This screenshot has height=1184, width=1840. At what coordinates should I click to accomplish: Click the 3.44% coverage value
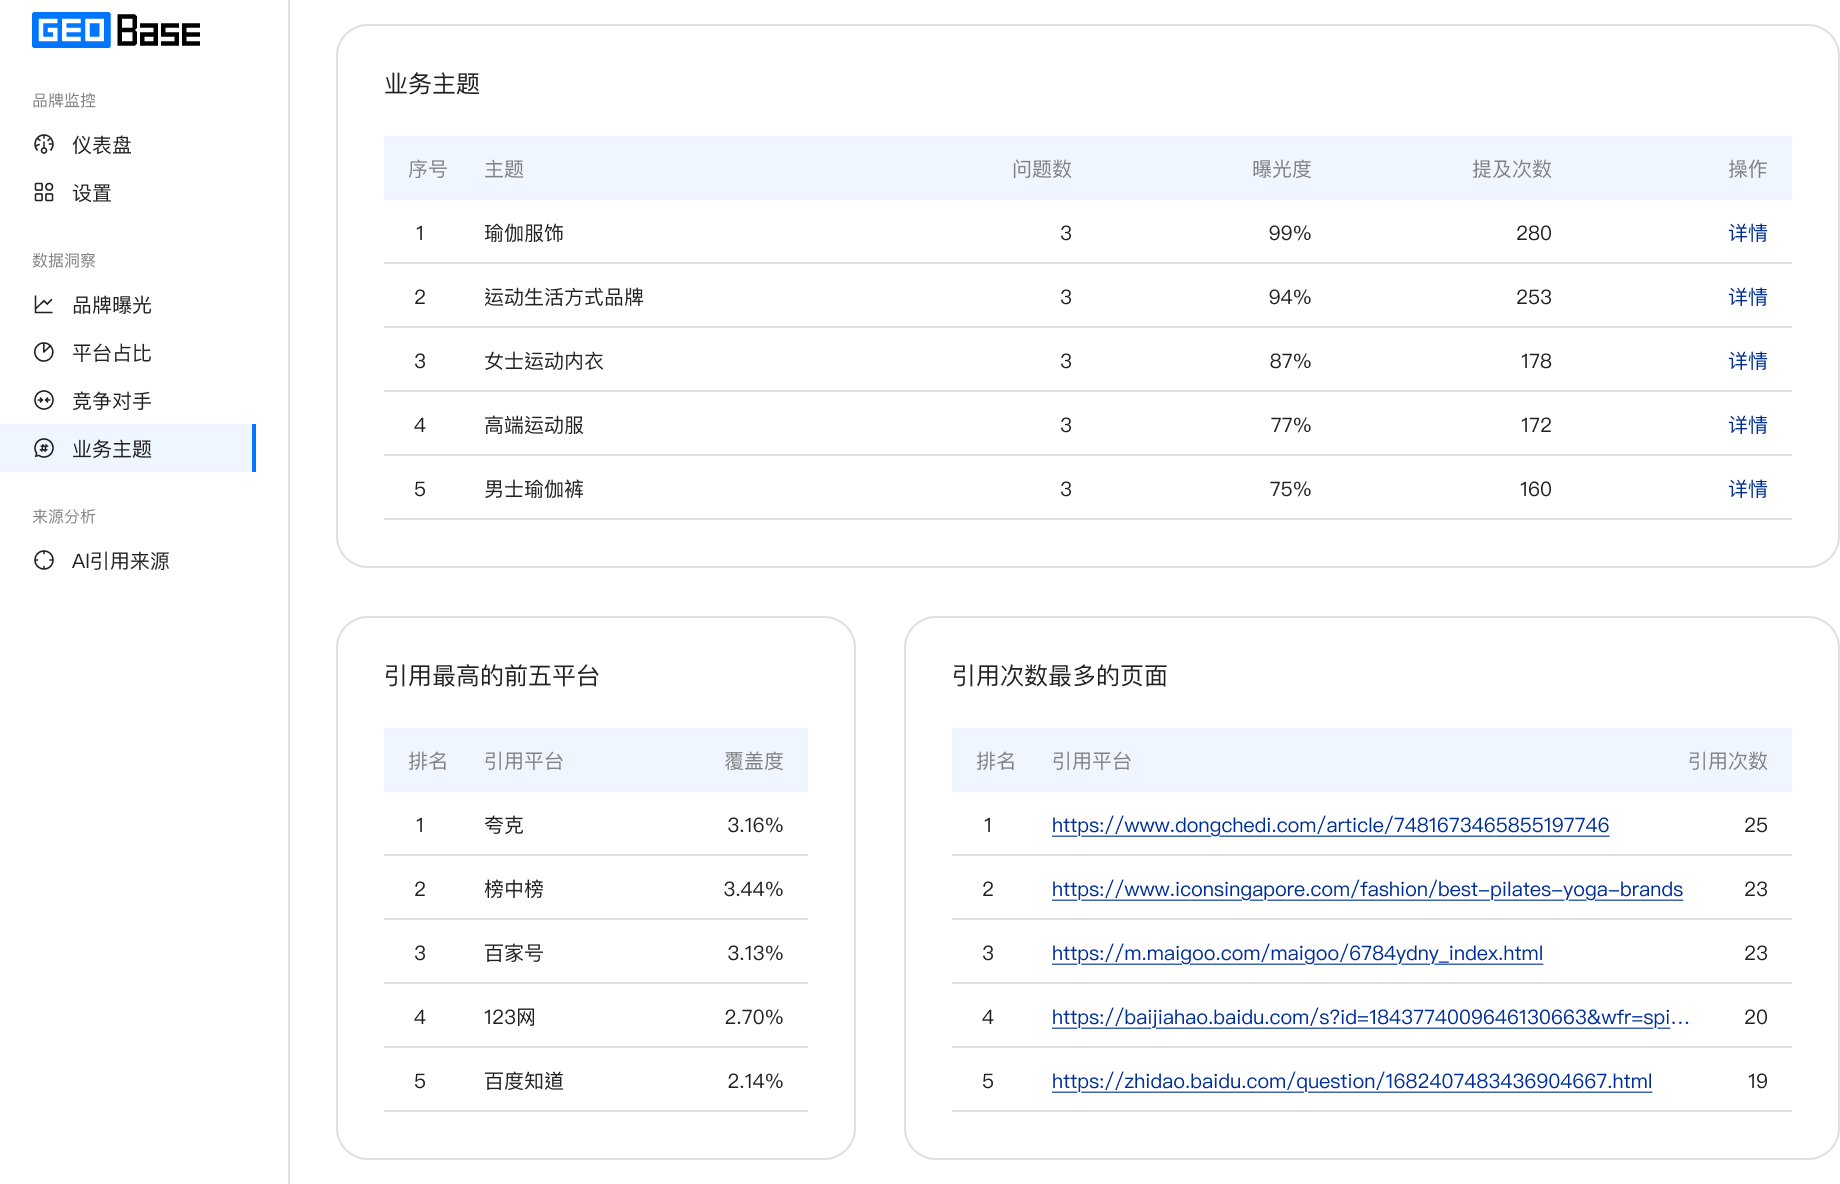click(753, 889)
